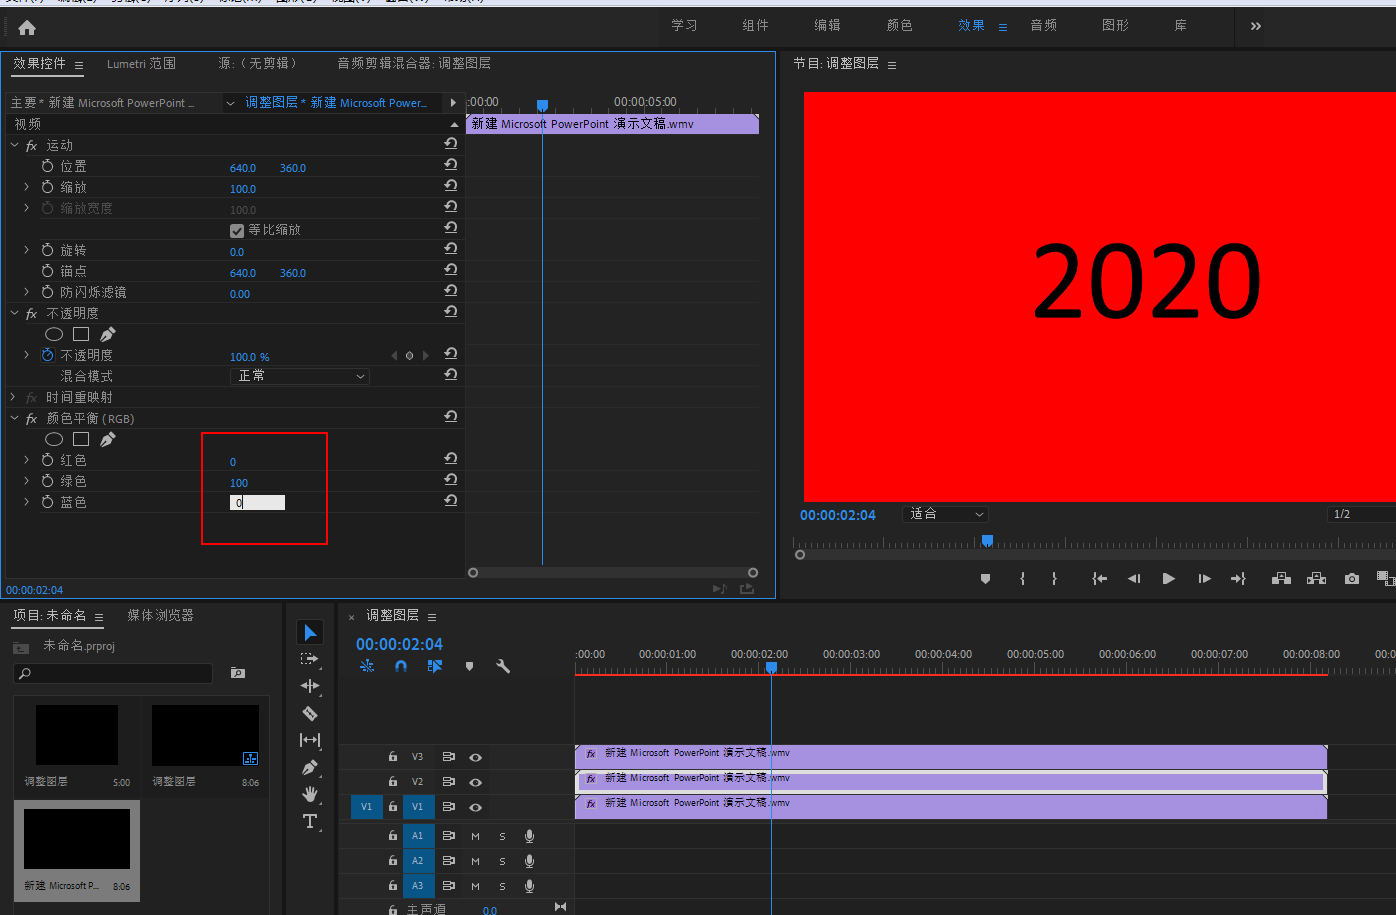Screen dimensions: 1396x915
Task: Reset the 位置 position parameter
Action: coord(451,165)
